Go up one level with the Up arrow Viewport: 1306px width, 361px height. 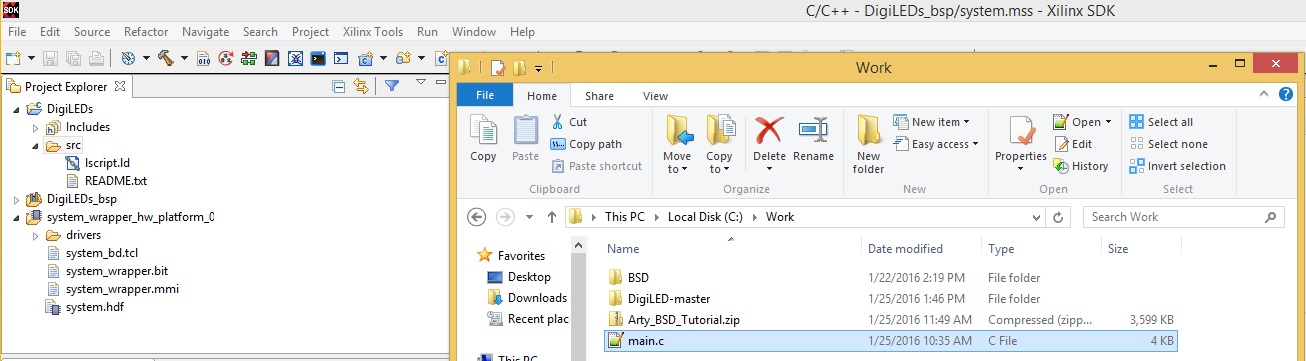point(551,216)
